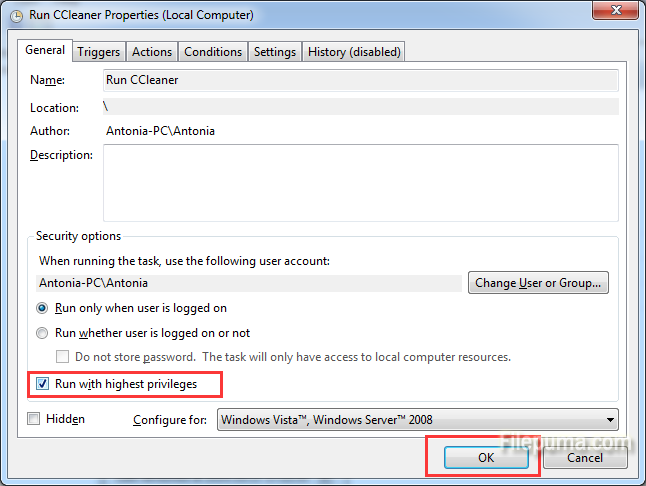
Task: Enable the Hidden checkbox
Action: (34, 419)
